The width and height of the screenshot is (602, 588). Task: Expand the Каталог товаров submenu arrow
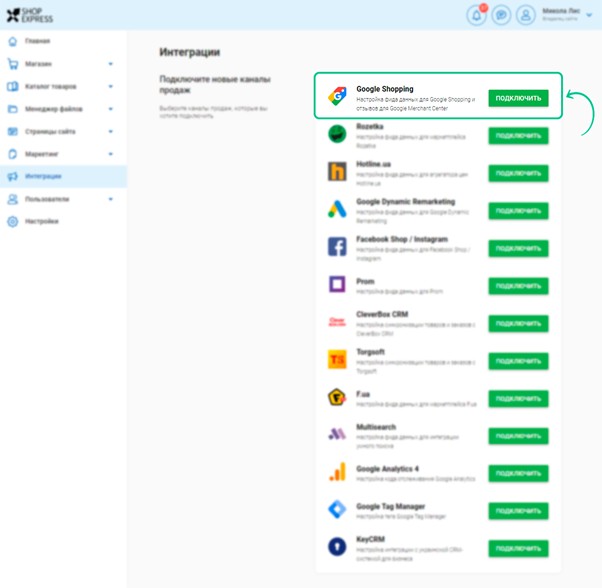pyautogui.click(x=111, y=87)
